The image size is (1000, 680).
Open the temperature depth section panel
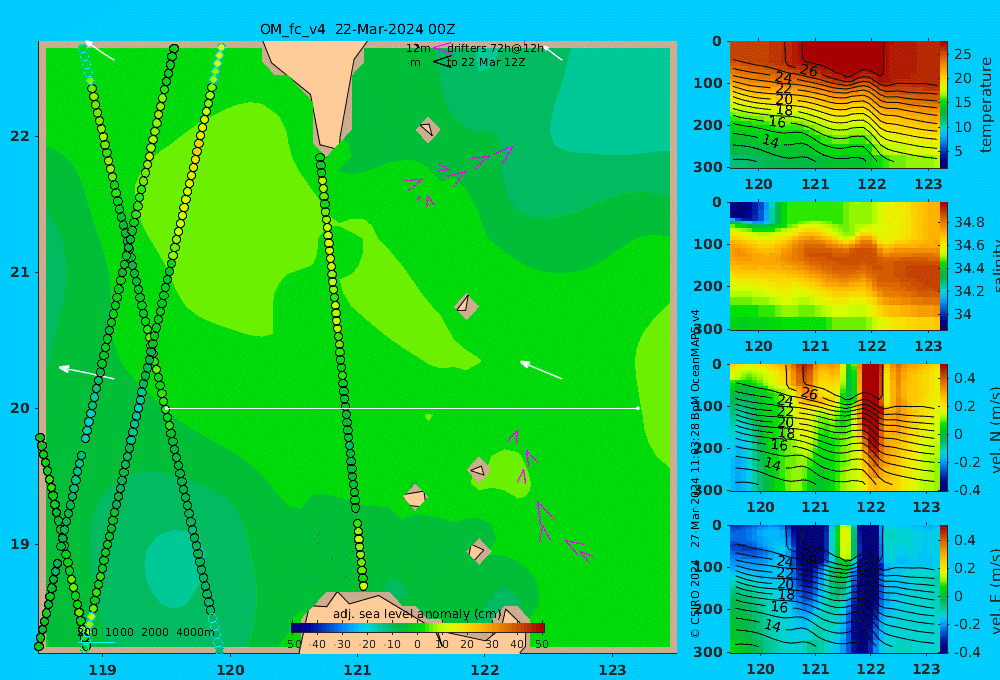[x=834, y=105]
